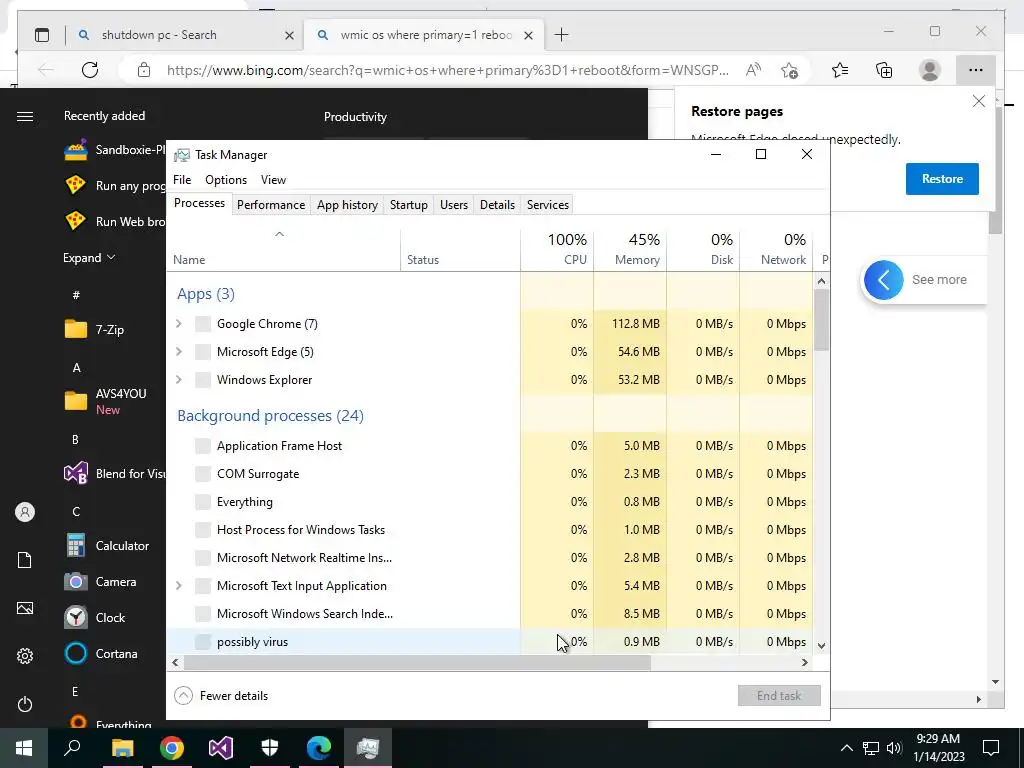Open the user account icon in Start rail
The height and width of the screenshot is (768, 1024).
(x=25, y=512)
